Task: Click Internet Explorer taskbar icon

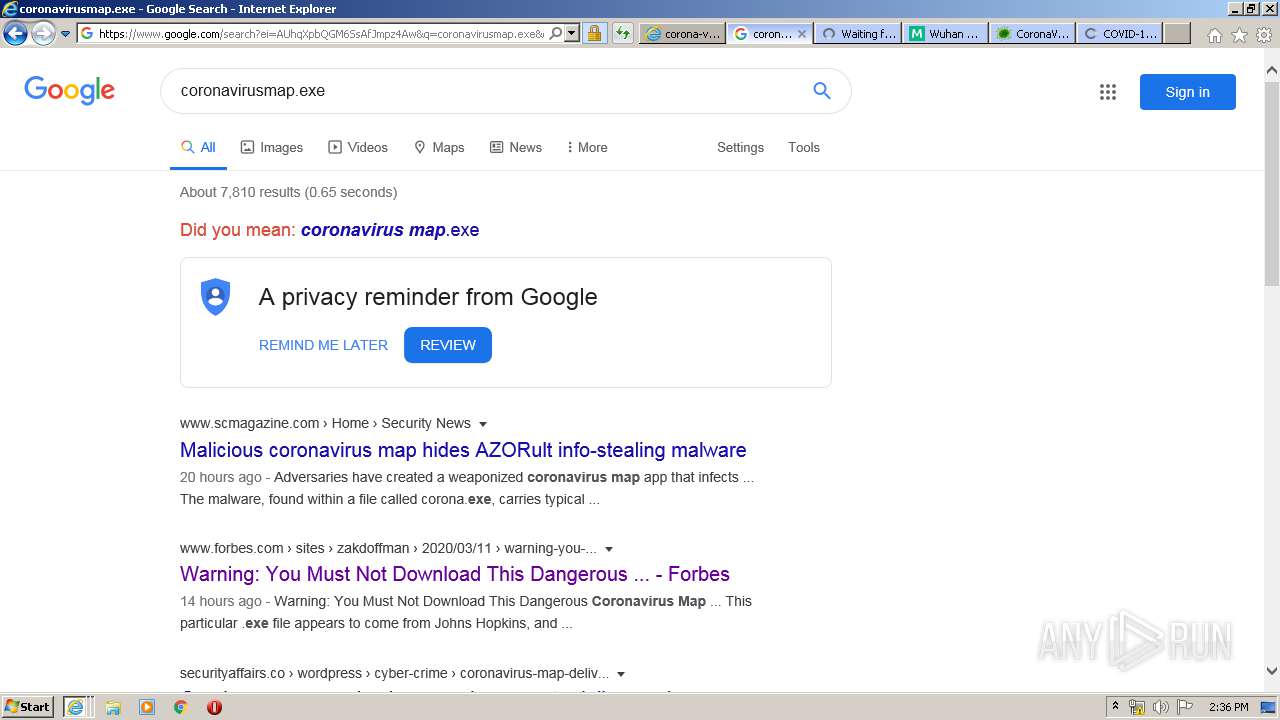Action: click(x=75, y=707)
